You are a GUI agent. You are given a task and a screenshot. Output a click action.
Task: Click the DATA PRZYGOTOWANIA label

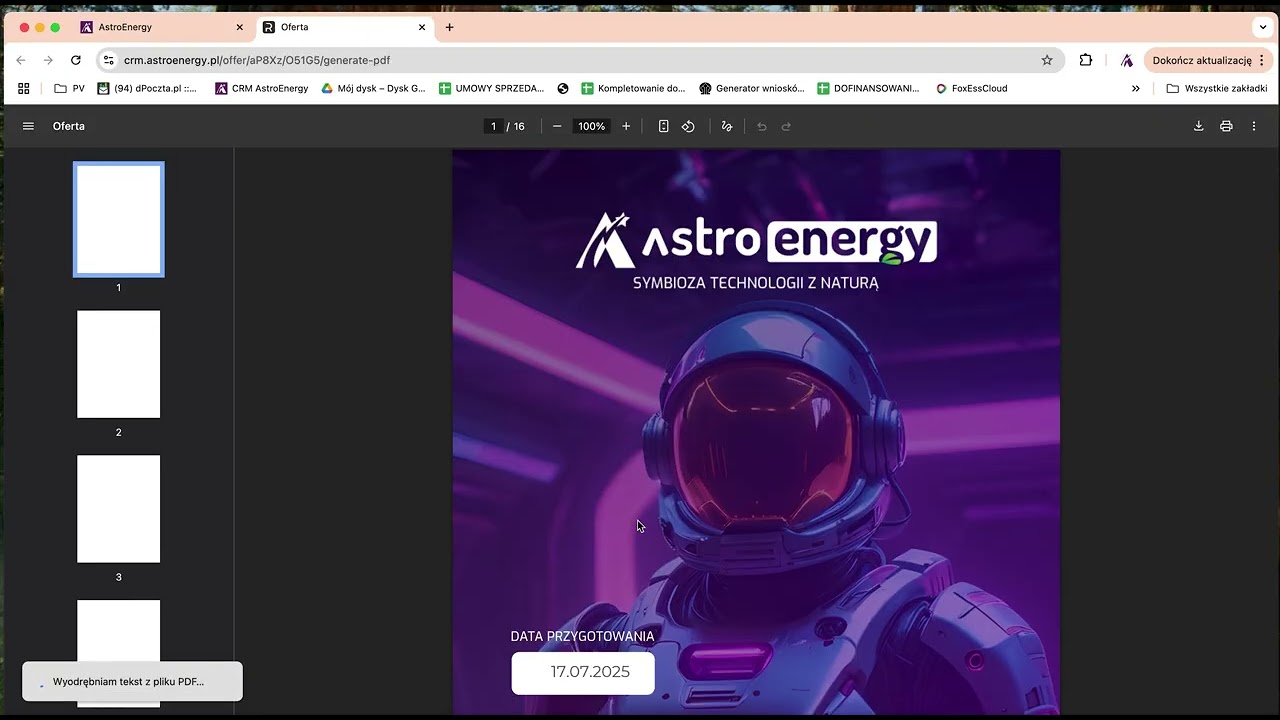coord(582,636)
